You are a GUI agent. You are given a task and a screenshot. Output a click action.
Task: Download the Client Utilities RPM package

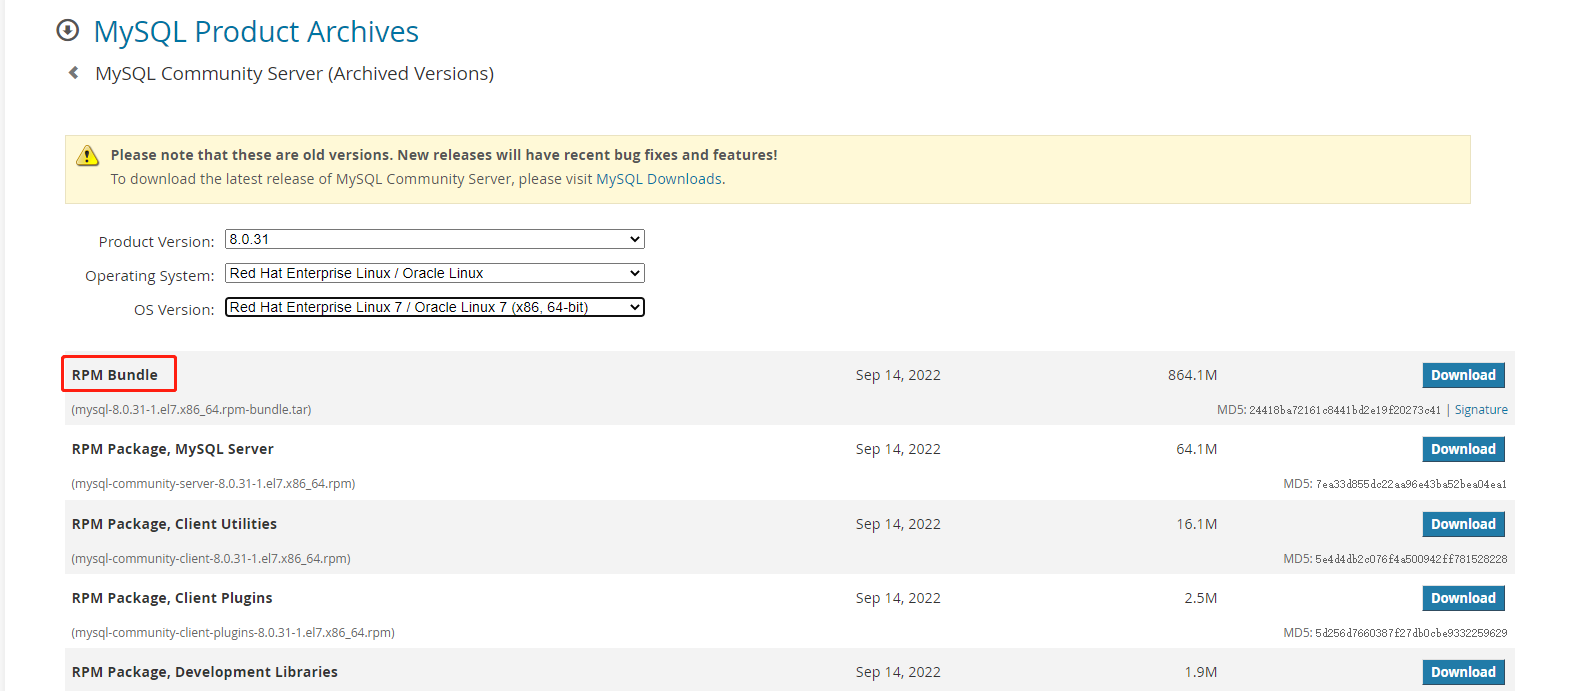point(1463,524)
